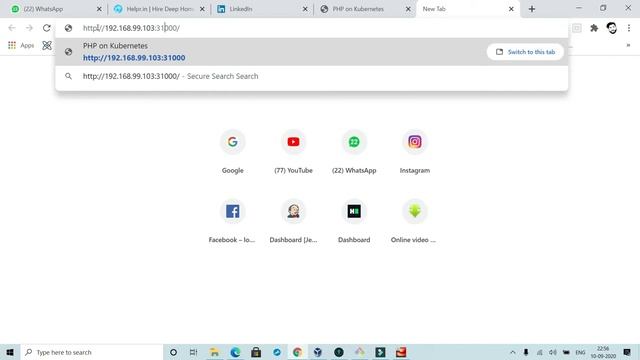Open the Chrome three-dot menu
This screenshot has width=640, height=360.
[629, 28]
